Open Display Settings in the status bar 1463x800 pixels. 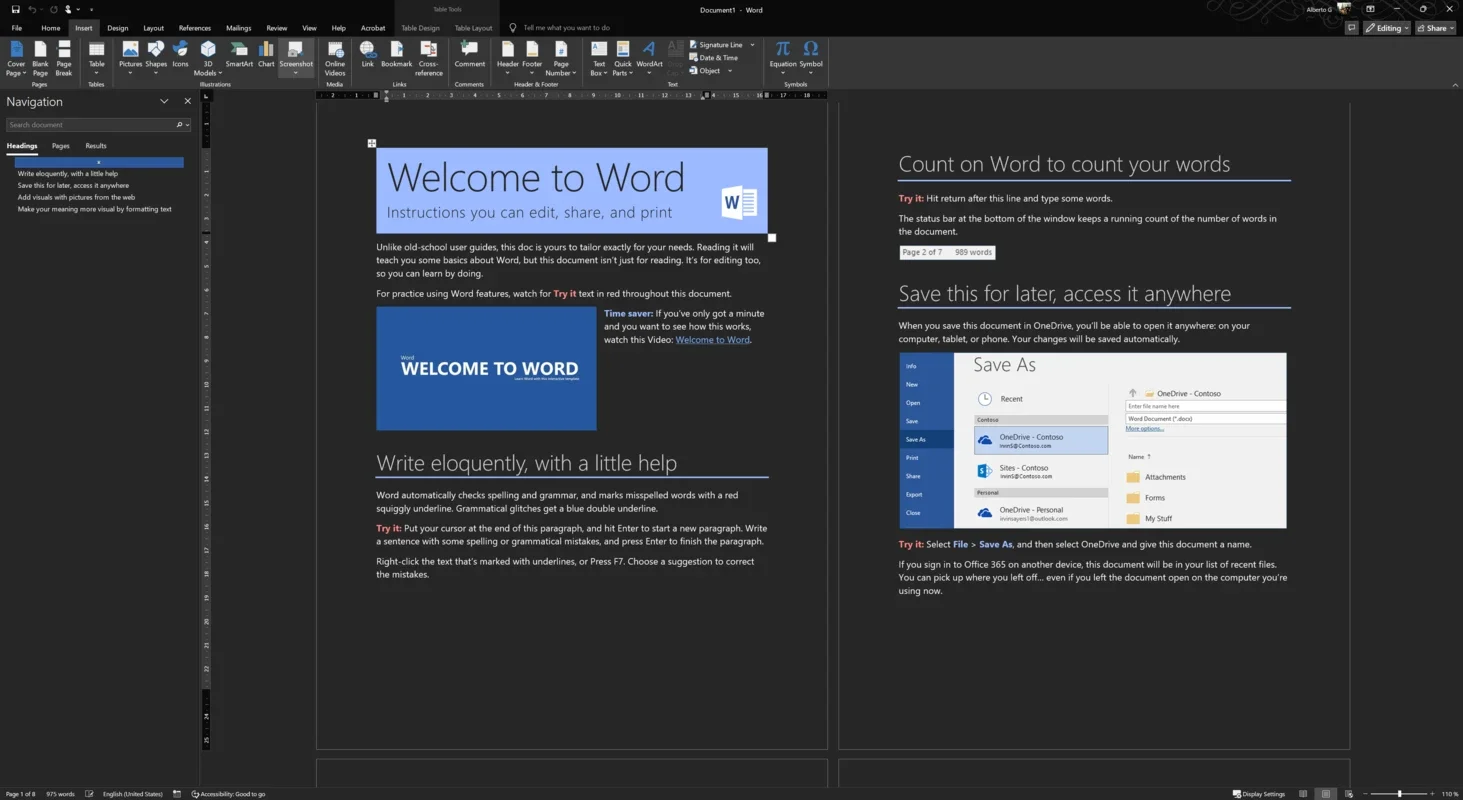coord(1259,794)
